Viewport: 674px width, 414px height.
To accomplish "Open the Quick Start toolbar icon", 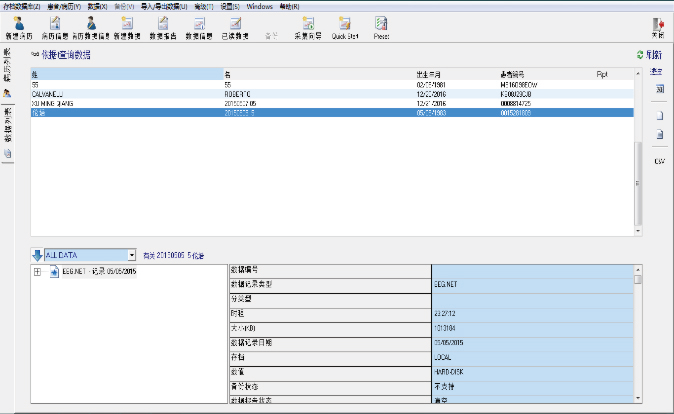I will coord(345,23).
